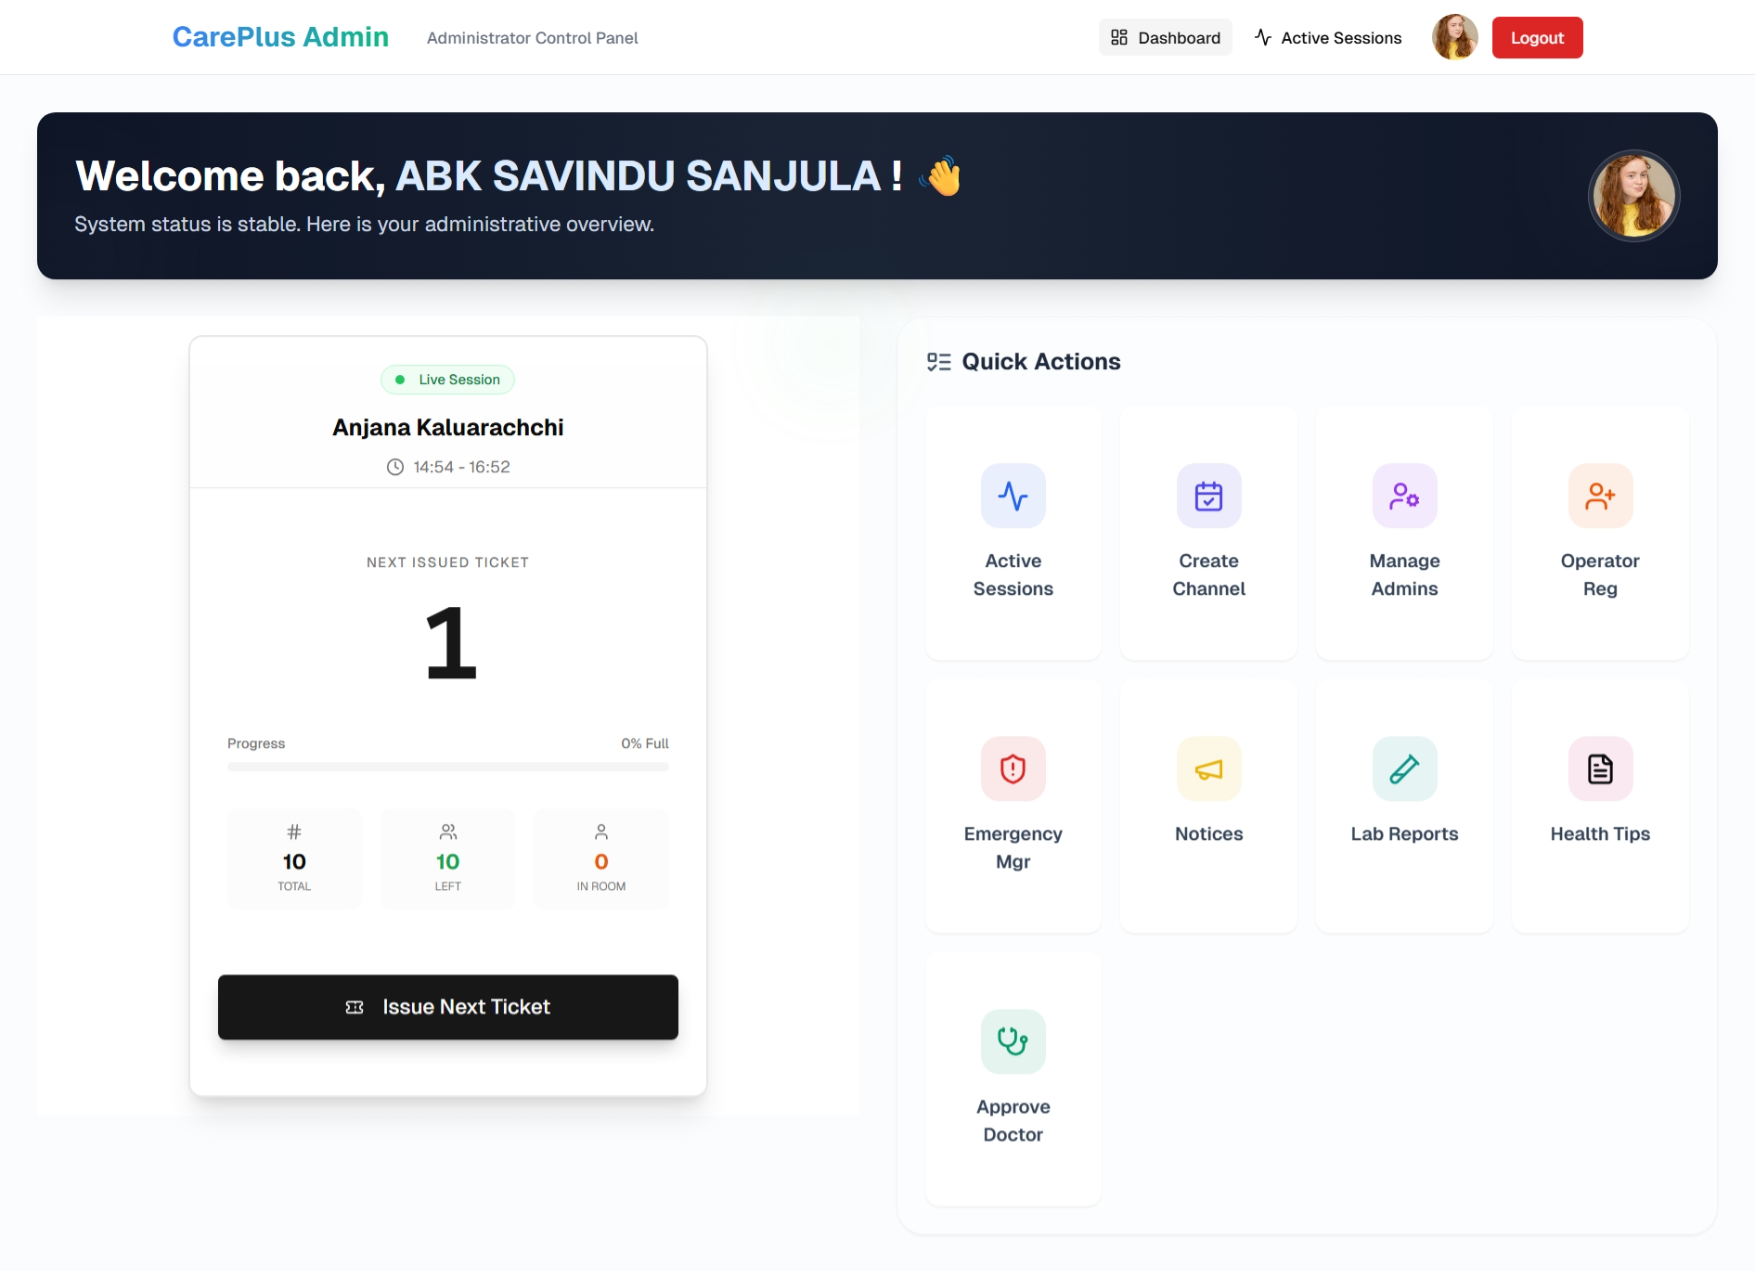Open the admin profile avatar in navbar

(1455, 37)
